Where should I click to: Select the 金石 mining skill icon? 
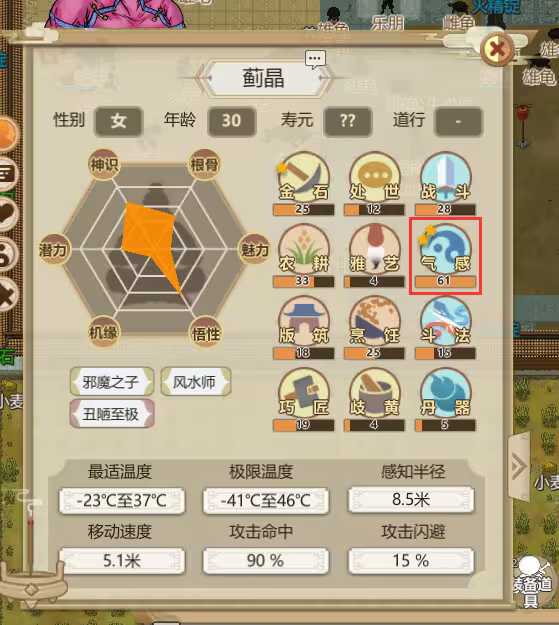click(303, 178)
